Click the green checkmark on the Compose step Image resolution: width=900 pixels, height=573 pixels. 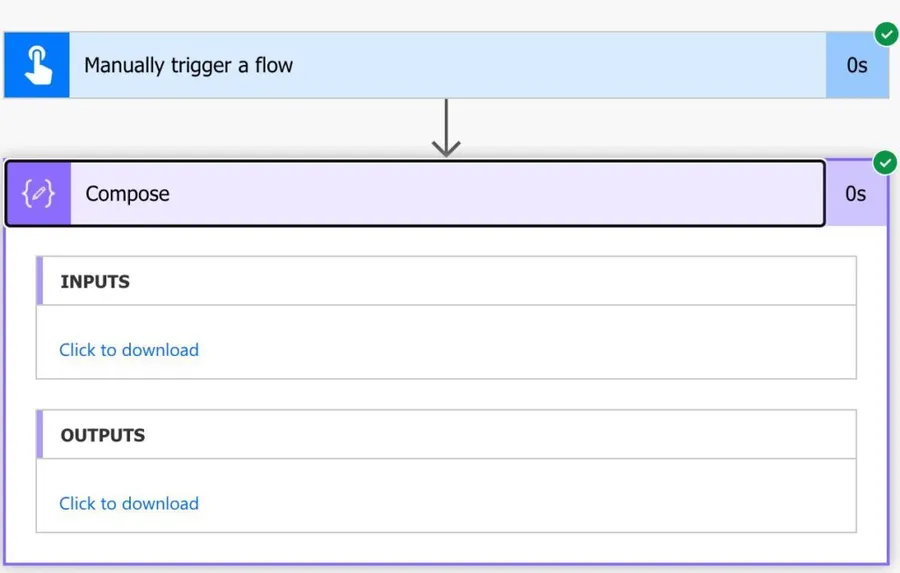pyautogui.click(x=885, y=162)
